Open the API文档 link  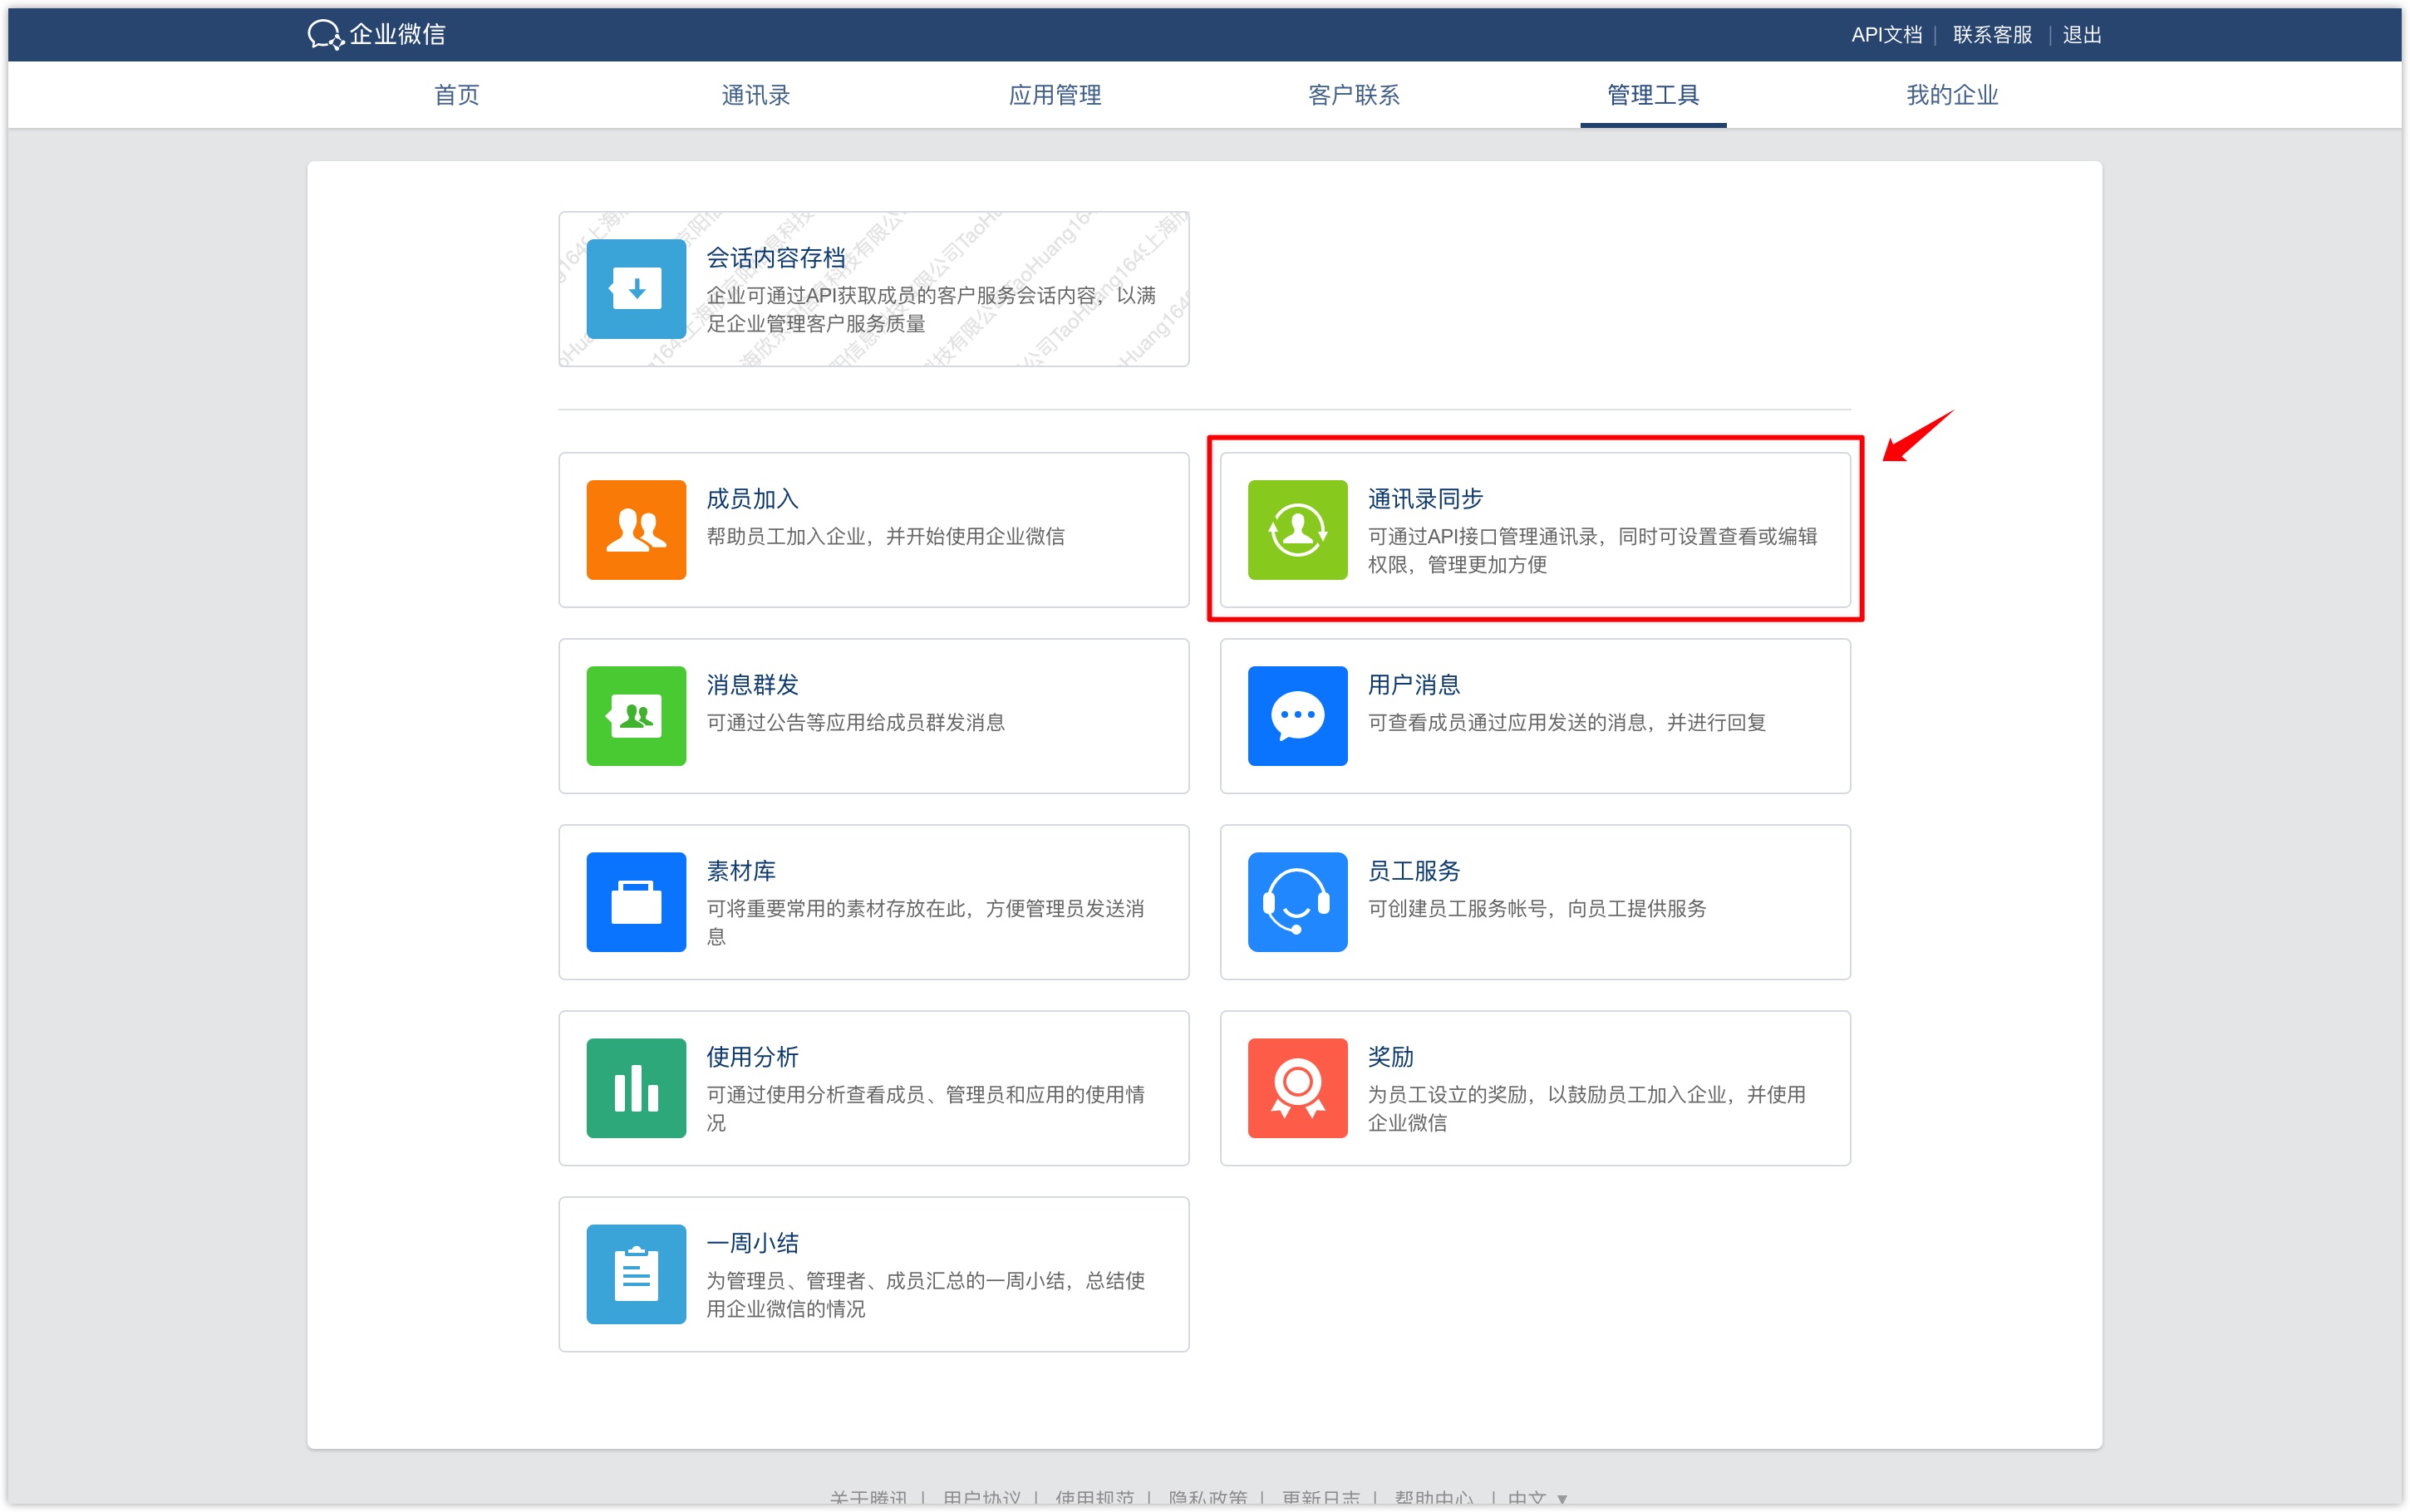tap(1886, 35)
